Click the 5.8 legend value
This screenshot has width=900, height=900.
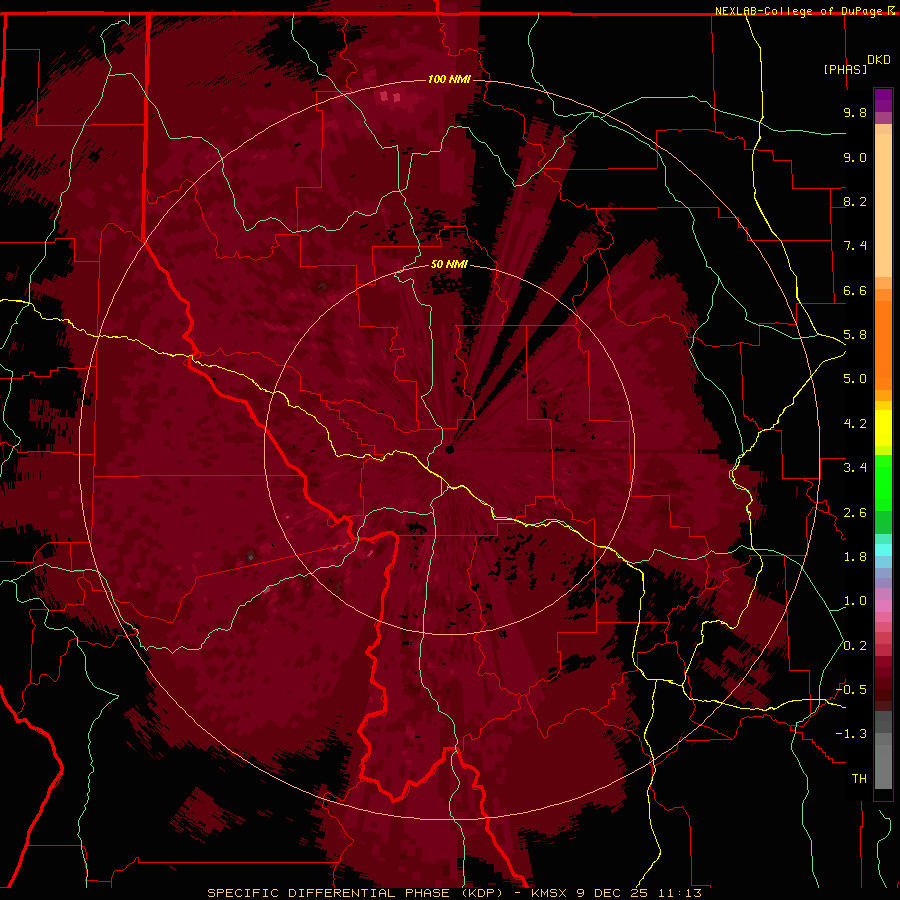click(x=855, y=335)
